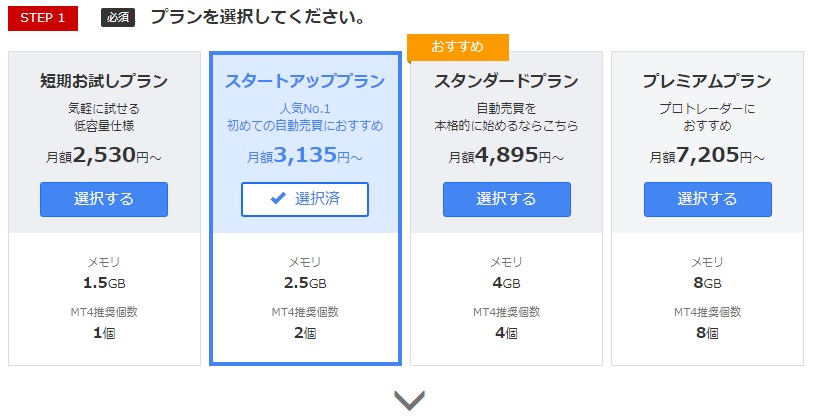Click the 月額3,135円 price text

tap(305, 155)
